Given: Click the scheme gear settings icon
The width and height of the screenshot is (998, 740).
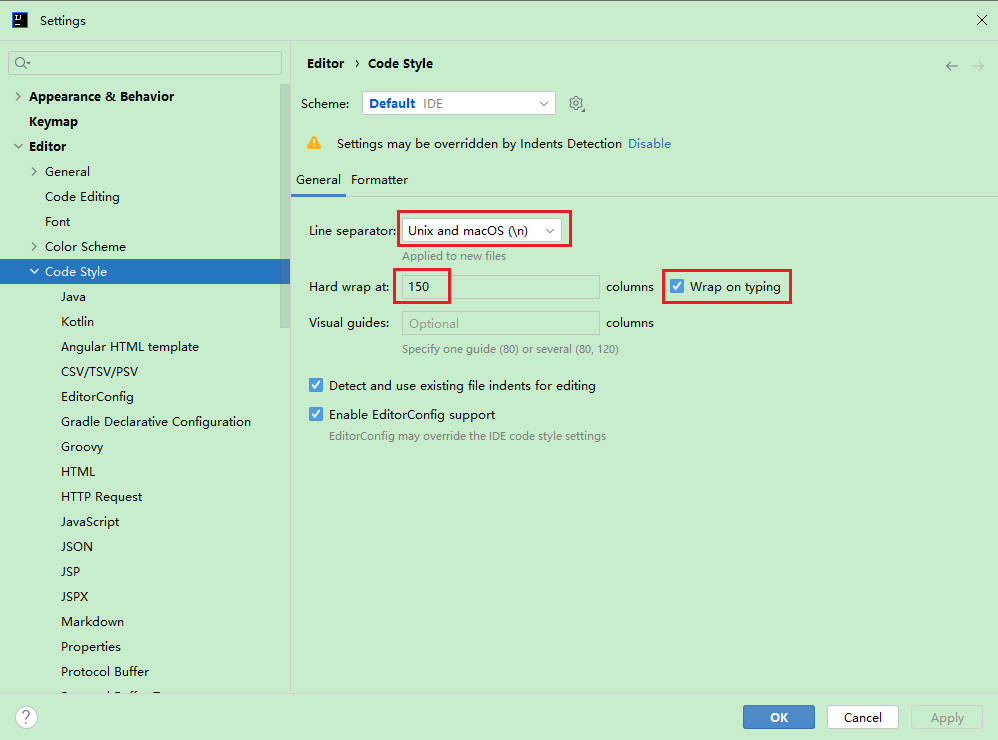Looking at the screenshot, I should tap(576, 104).
